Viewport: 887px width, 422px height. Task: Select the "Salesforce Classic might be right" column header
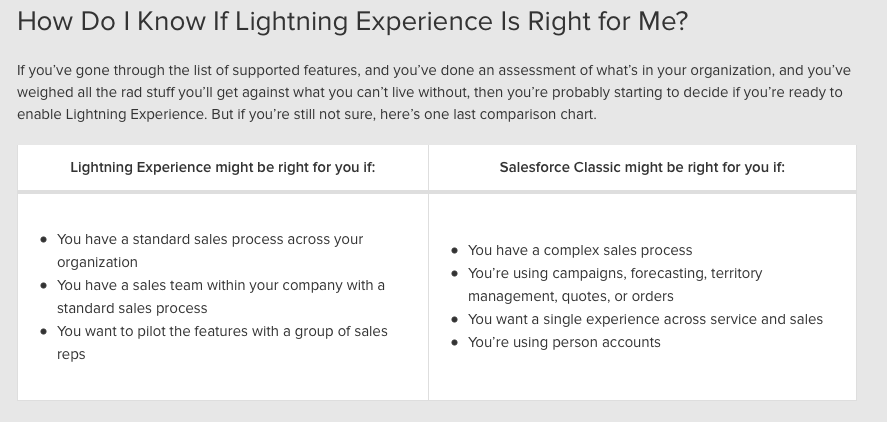click(x=642, y=167)
